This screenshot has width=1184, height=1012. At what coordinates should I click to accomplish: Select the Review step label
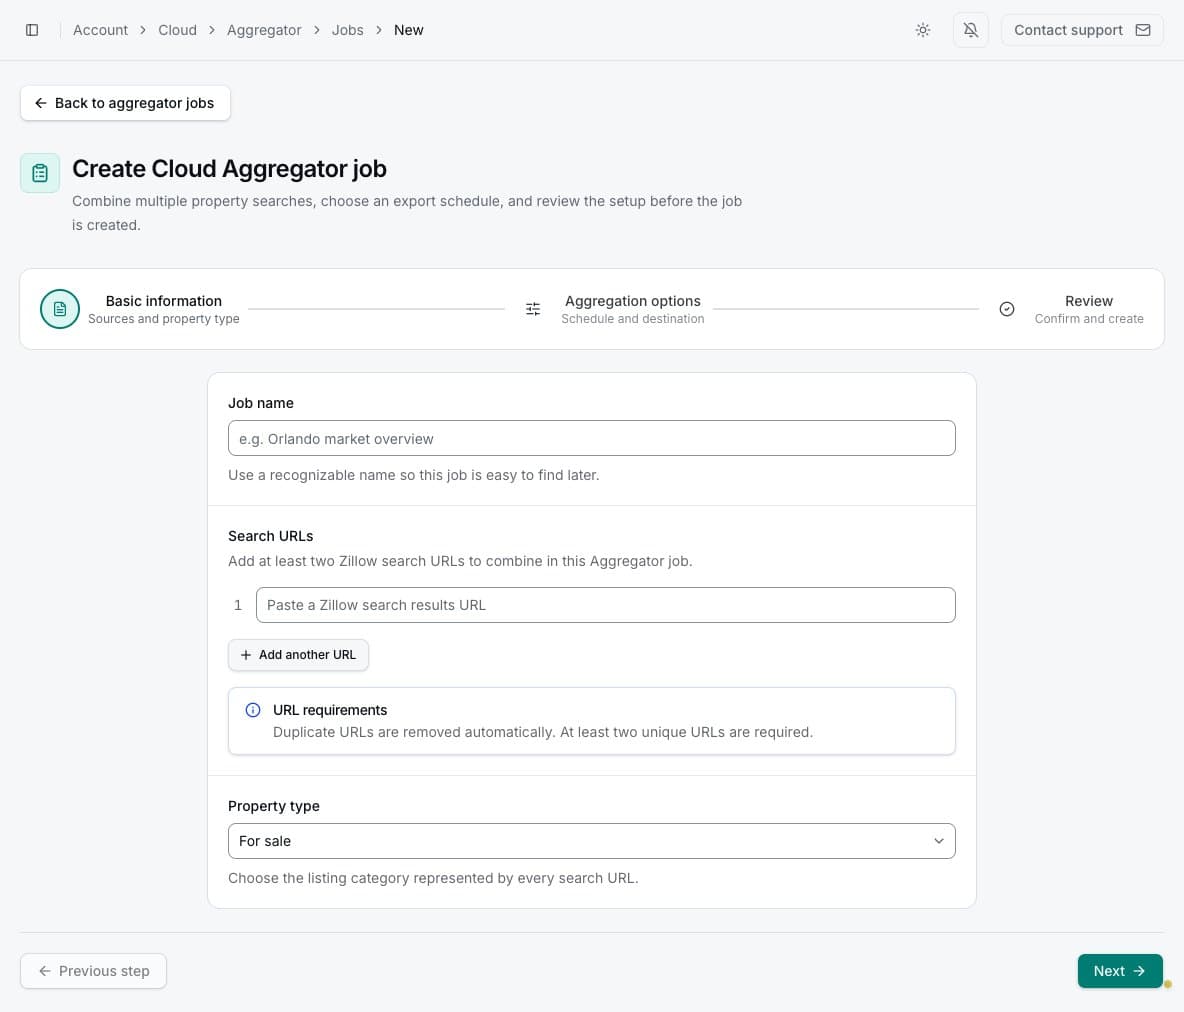pyautogui.click(x=1089, y=301)
